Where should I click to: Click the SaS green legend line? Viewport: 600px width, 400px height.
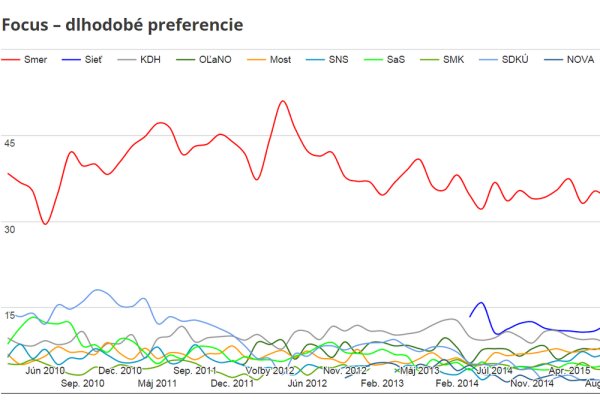point(371,59)
